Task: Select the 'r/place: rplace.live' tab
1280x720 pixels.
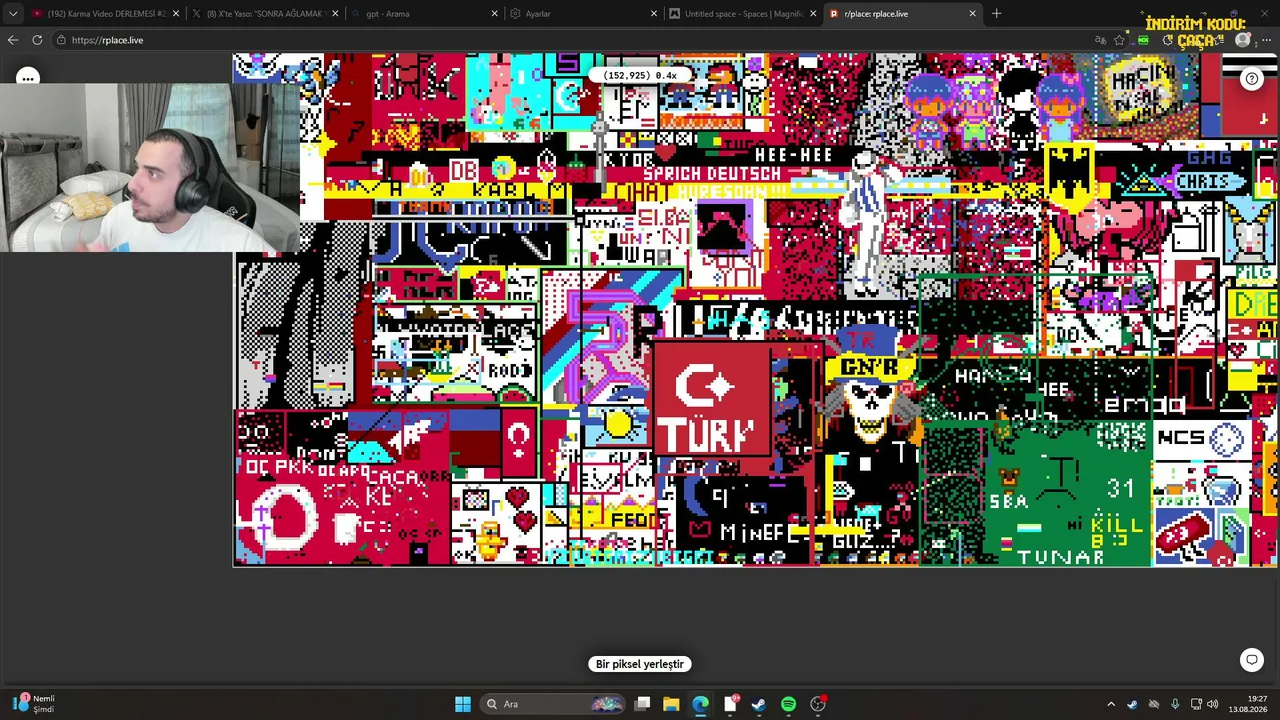Action: (x=902, y=14)
